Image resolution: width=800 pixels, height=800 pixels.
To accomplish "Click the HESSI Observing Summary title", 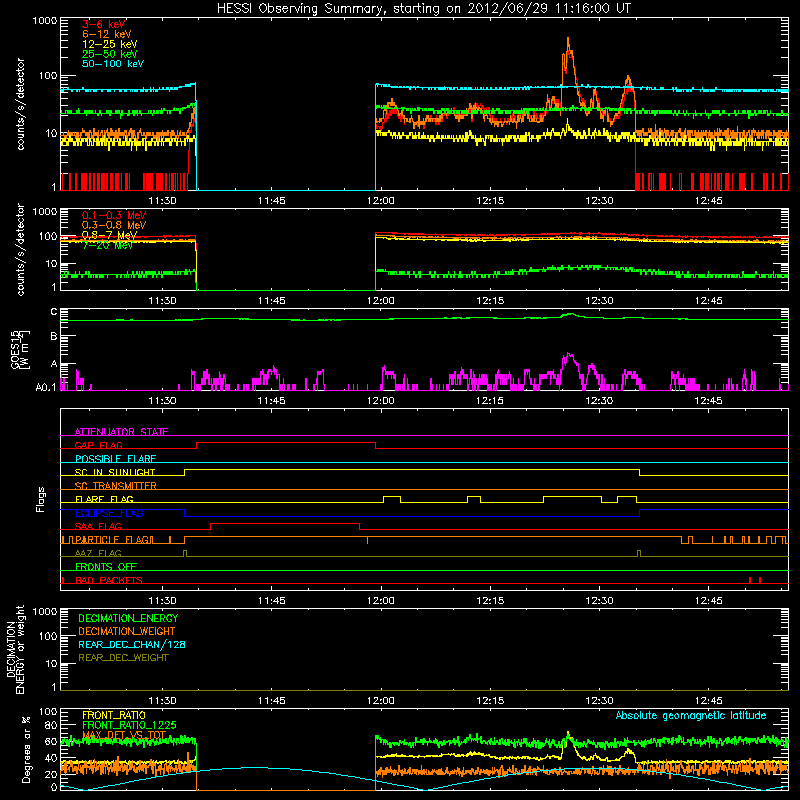I will click(424, 9).
